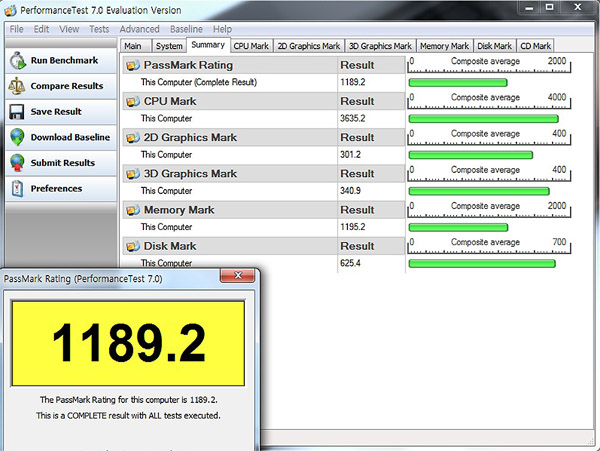
Task: Open the Advanced menu
Action: (x=139, y=29)
